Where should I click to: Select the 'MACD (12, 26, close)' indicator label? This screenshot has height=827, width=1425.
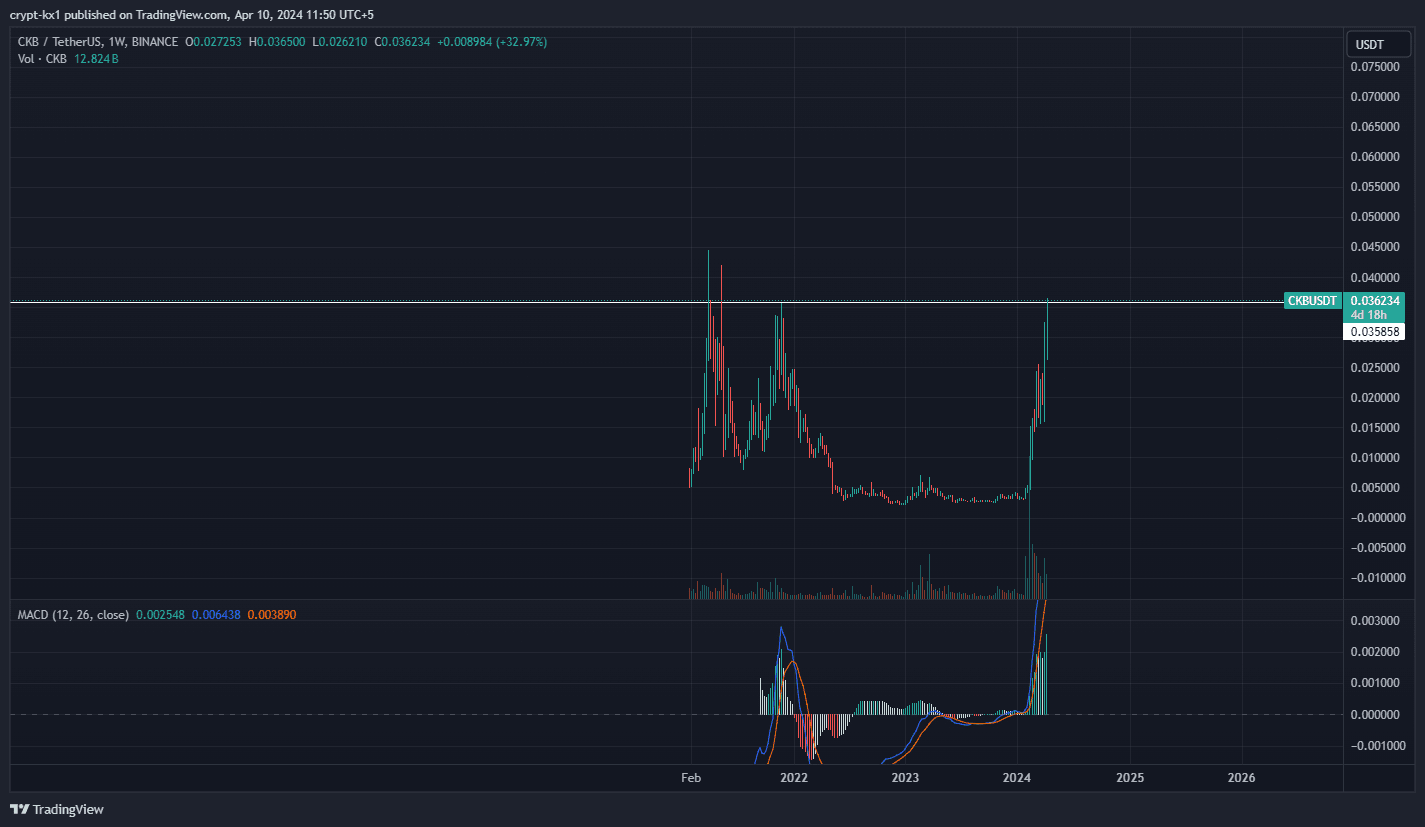pos(73,615)
